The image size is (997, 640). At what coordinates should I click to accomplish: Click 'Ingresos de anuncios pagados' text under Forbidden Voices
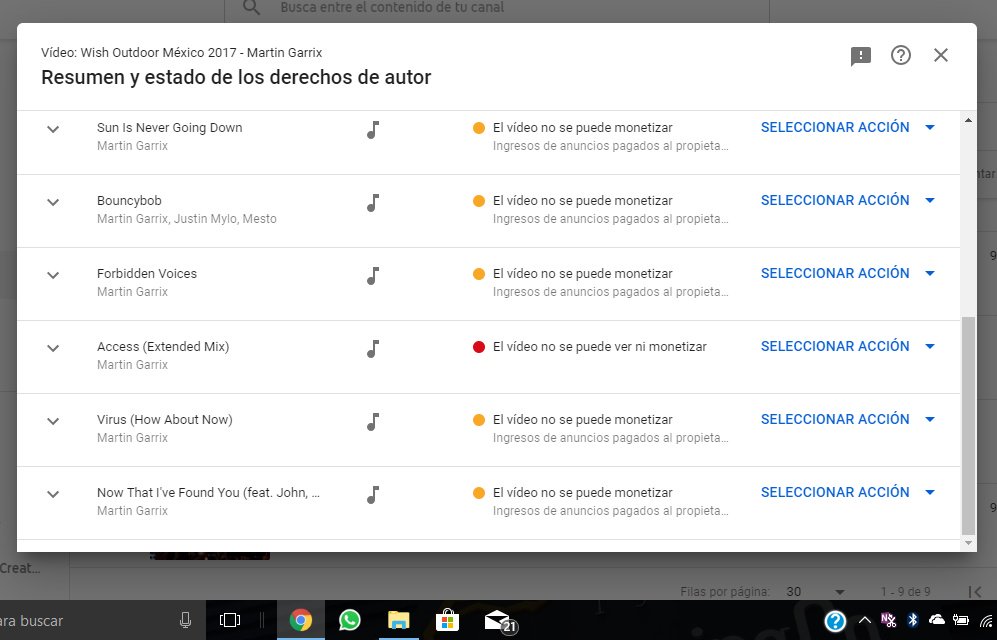[x=610, y=292]
